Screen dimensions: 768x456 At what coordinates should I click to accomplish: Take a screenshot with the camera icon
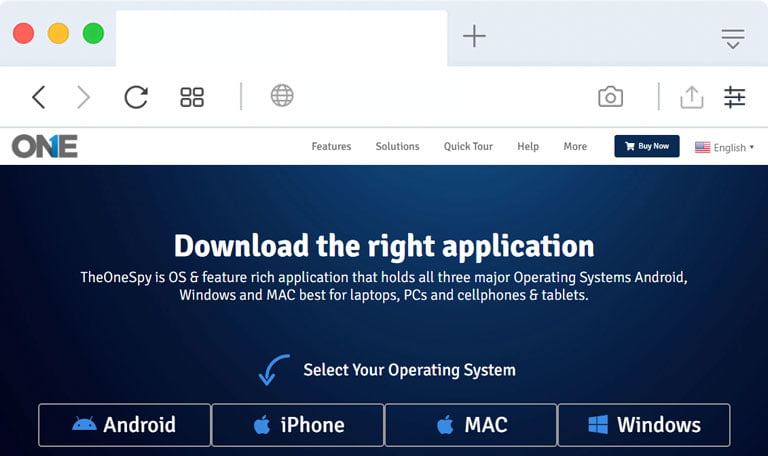(x=610, y=96)
